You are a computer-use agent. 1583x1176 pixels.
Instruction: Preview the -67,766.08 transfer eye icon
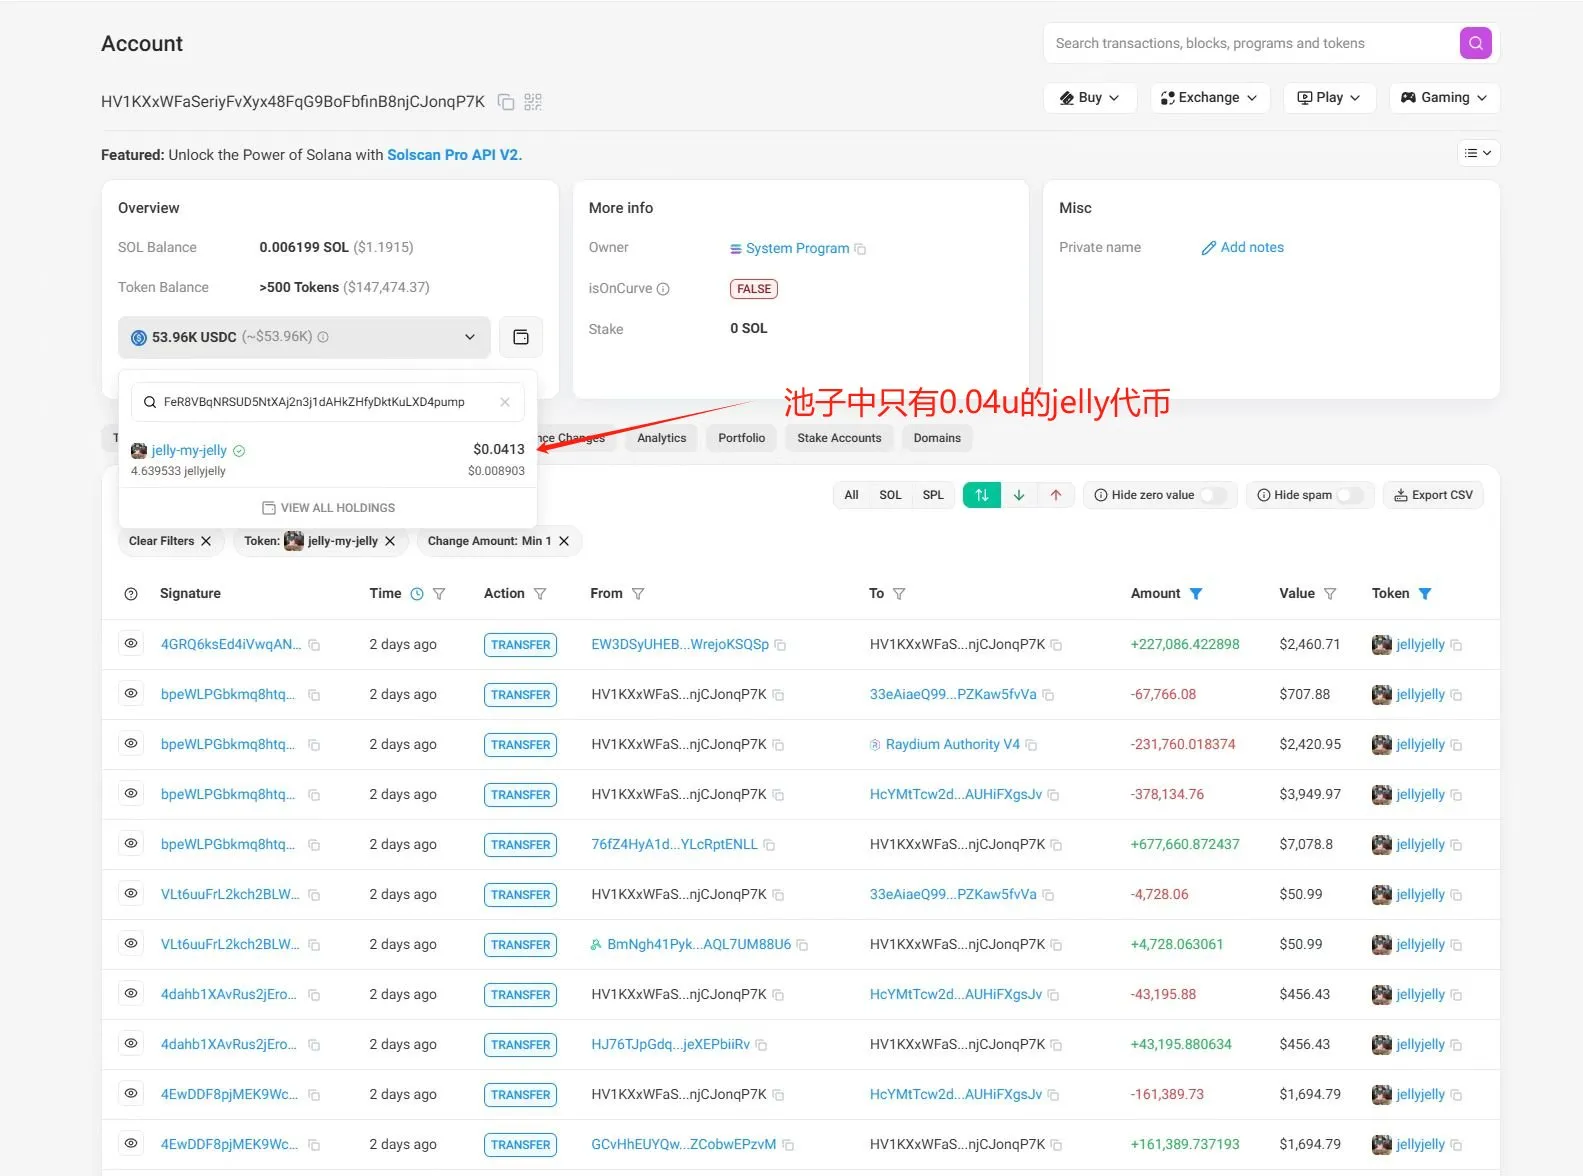131,694
